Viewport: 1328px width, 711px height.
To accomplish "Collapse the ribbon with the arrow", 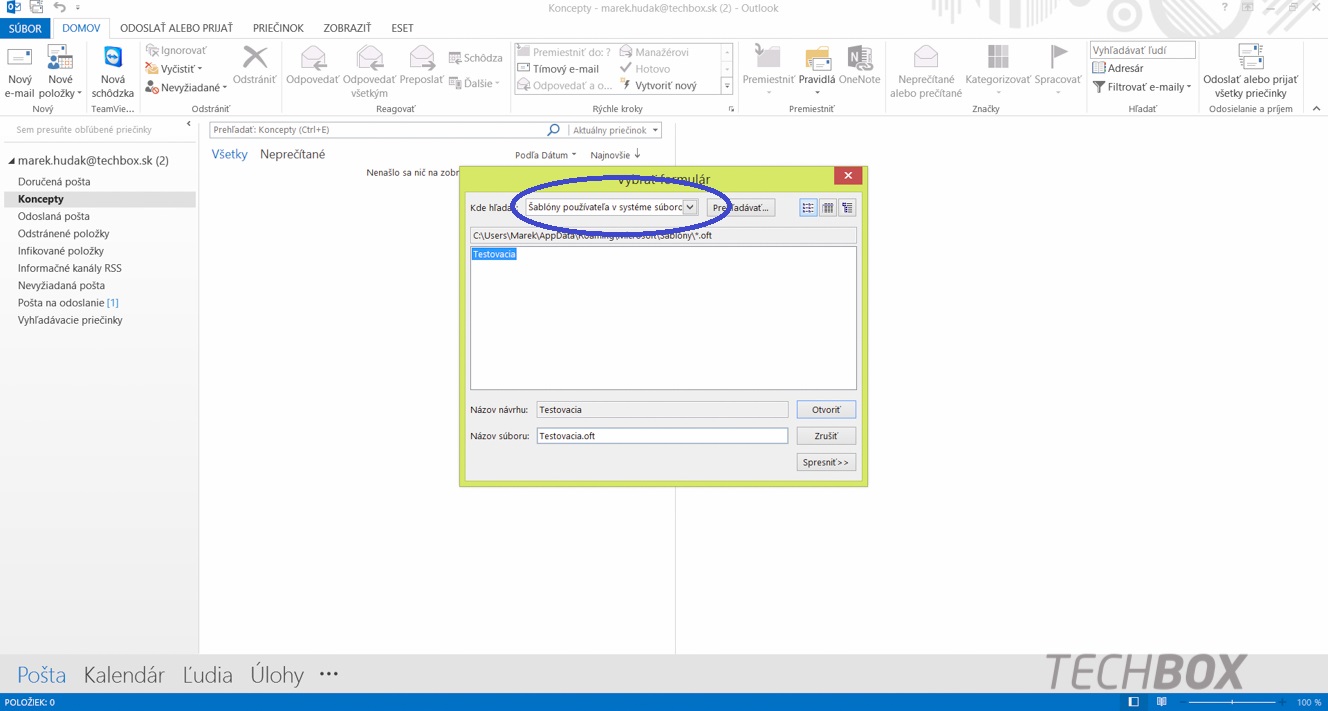I will [x=1316, y=109].
